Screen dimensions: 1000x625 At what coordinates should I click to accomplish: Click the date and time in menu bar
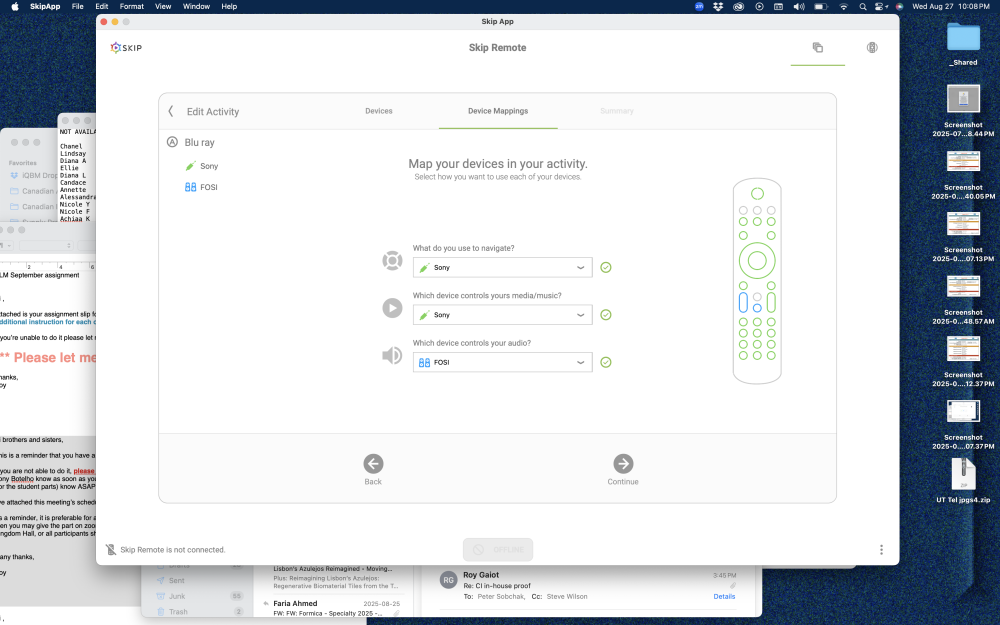(x=950, y=6)
